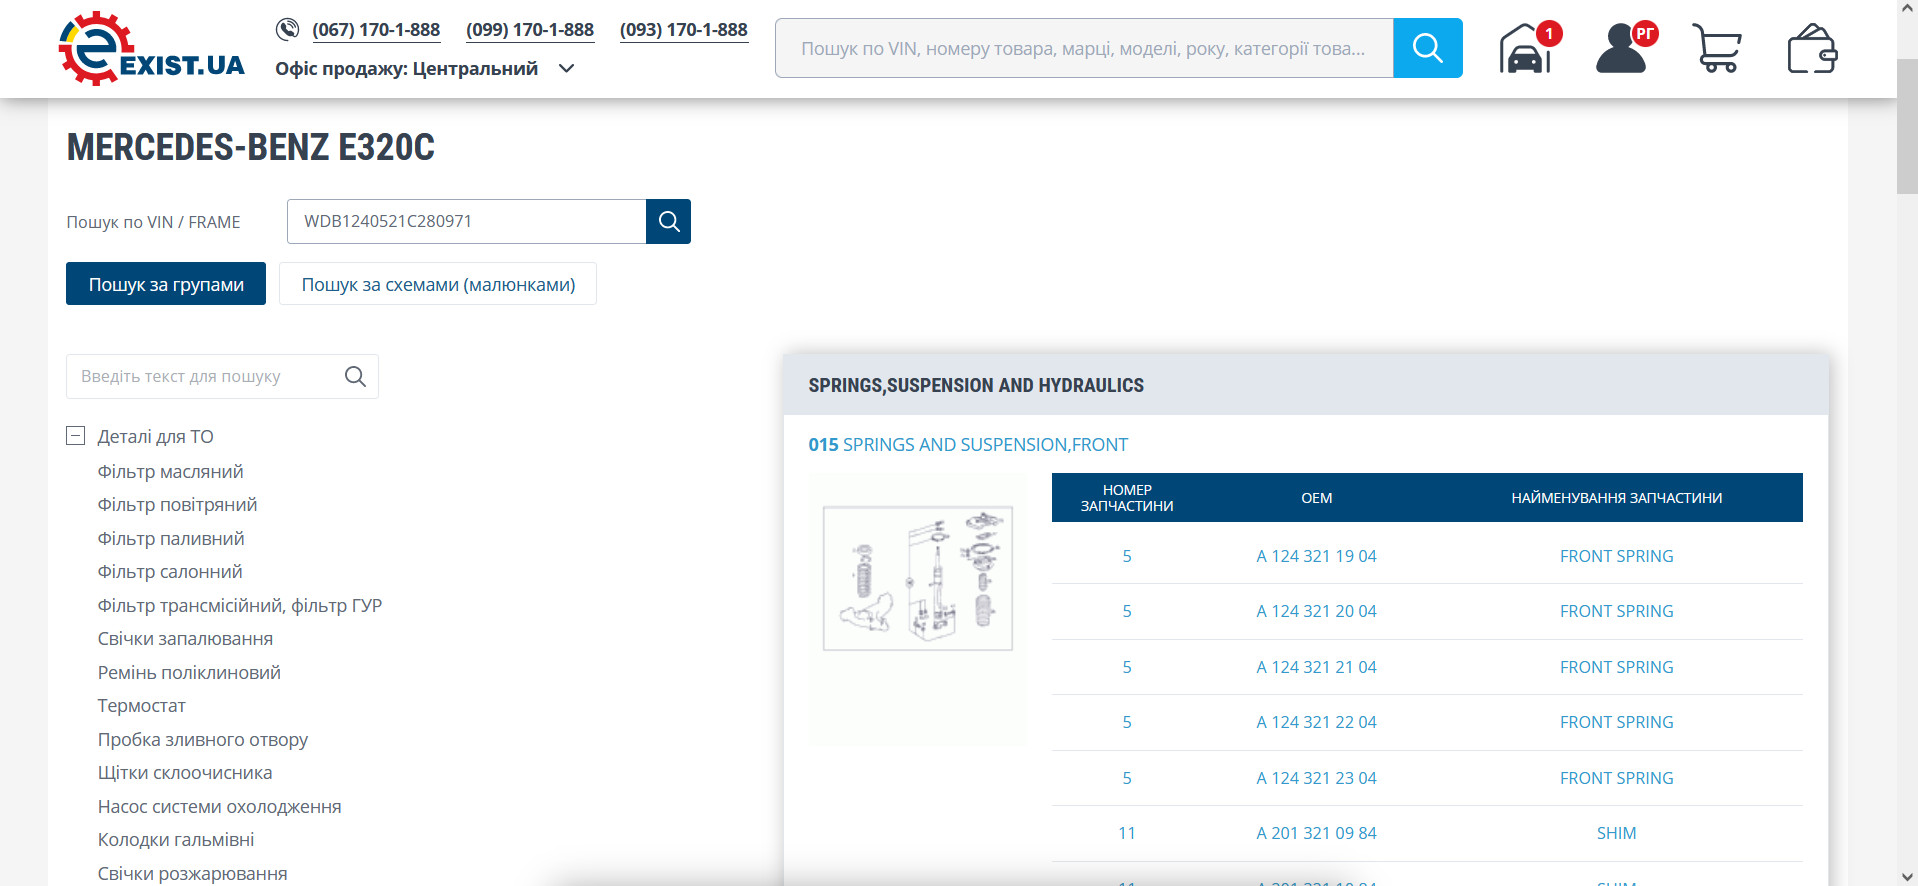Open the wallet icon
The image size is (1918, 886).
(x=1811, y=49)
